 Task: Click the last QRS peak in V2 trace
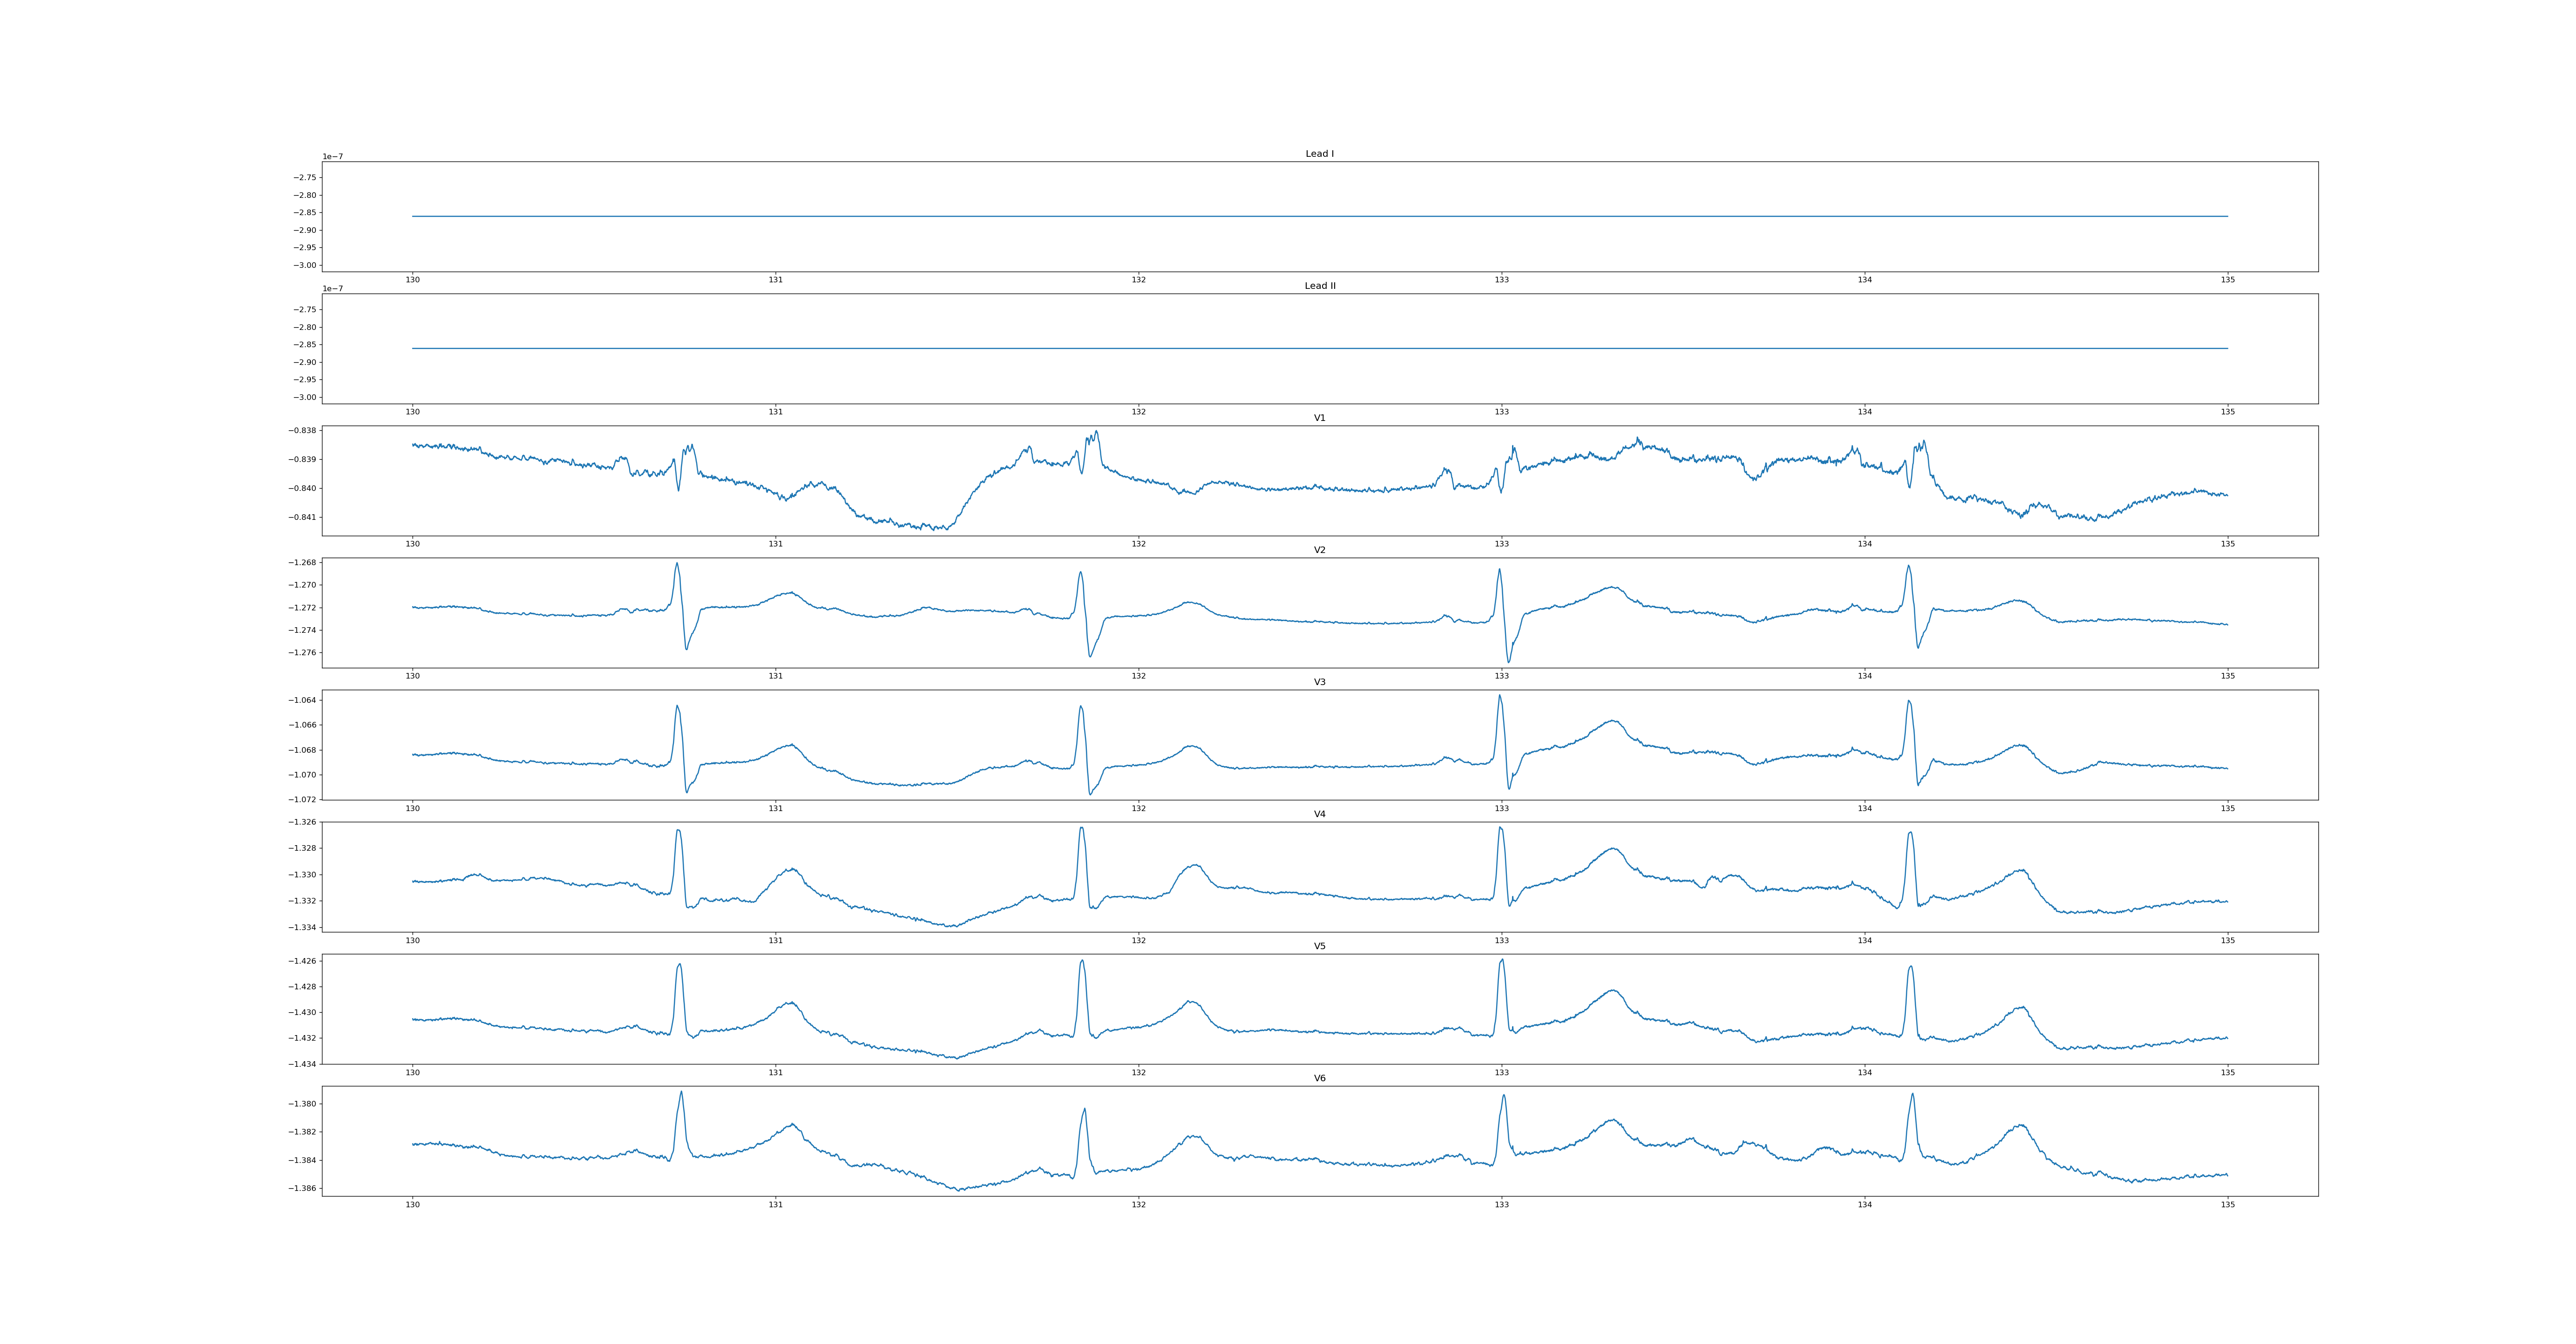1908,567
